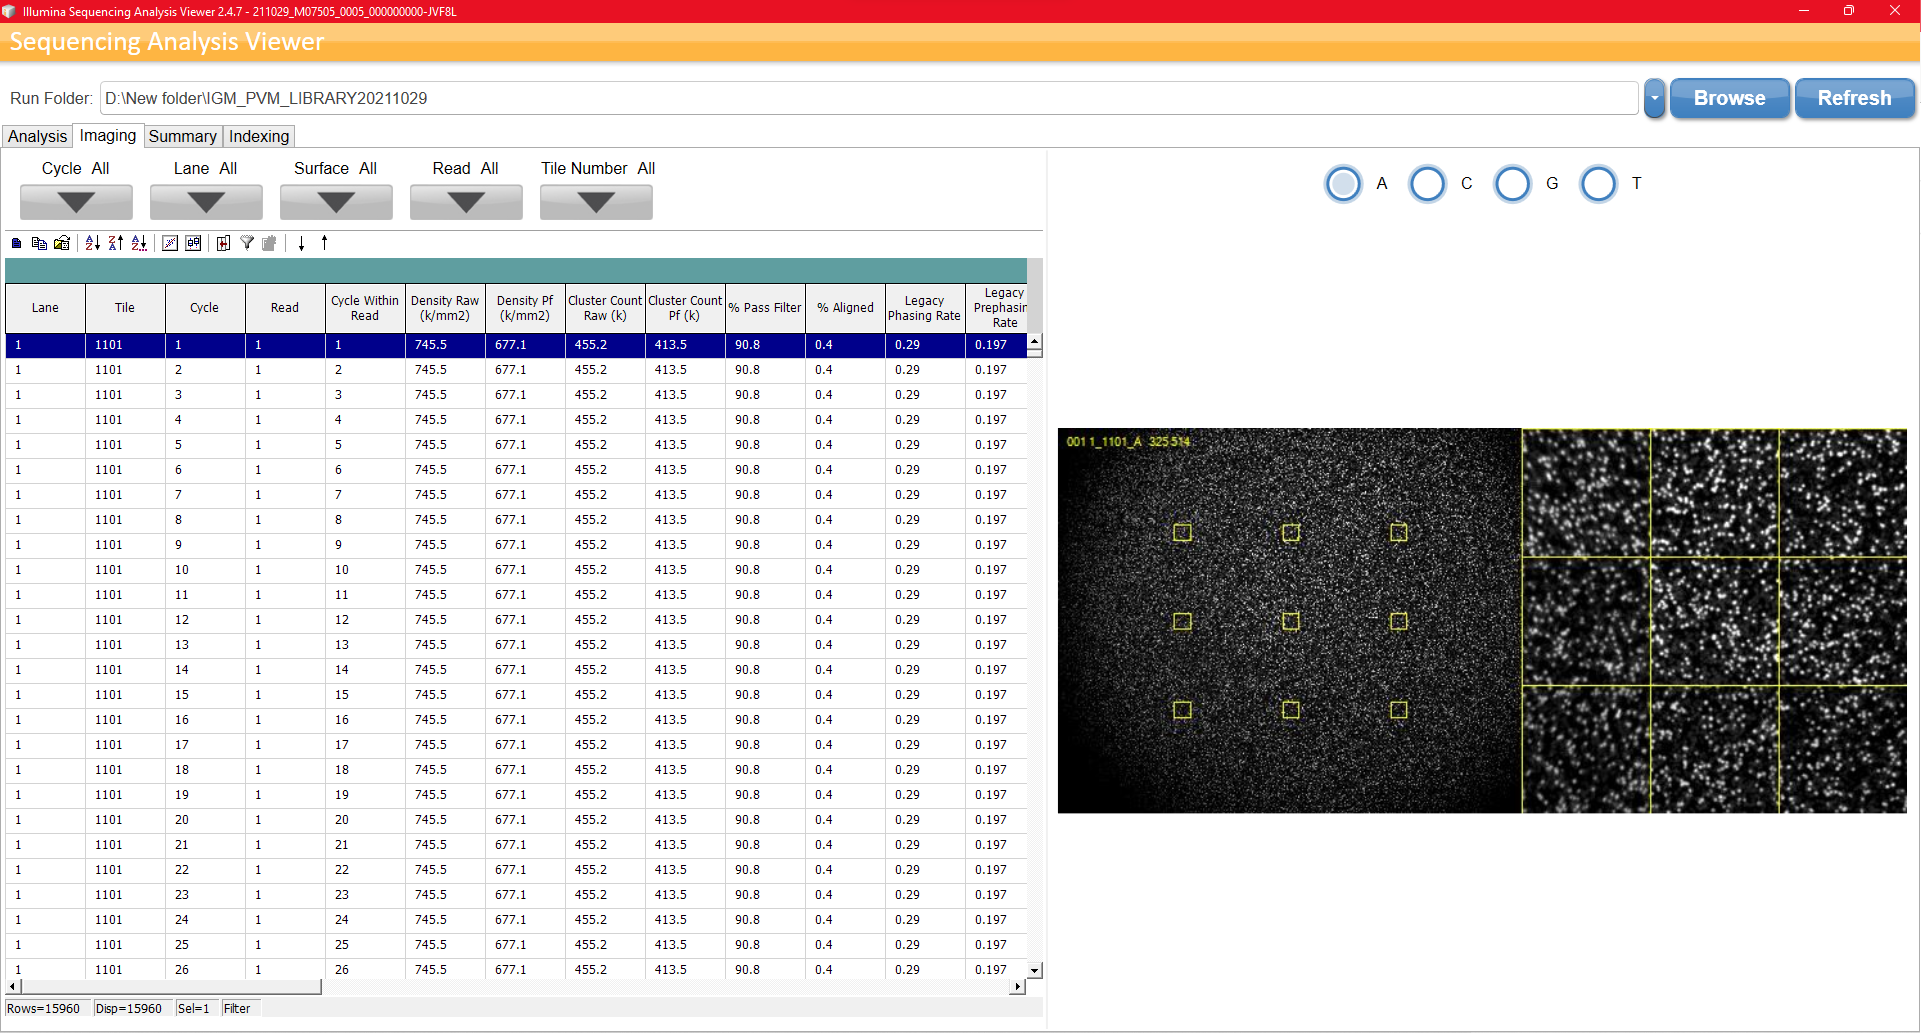Click the tile 1101 flow cell thumbnail image
The image size is (1921, 1033).
[x=1290, y=621]
